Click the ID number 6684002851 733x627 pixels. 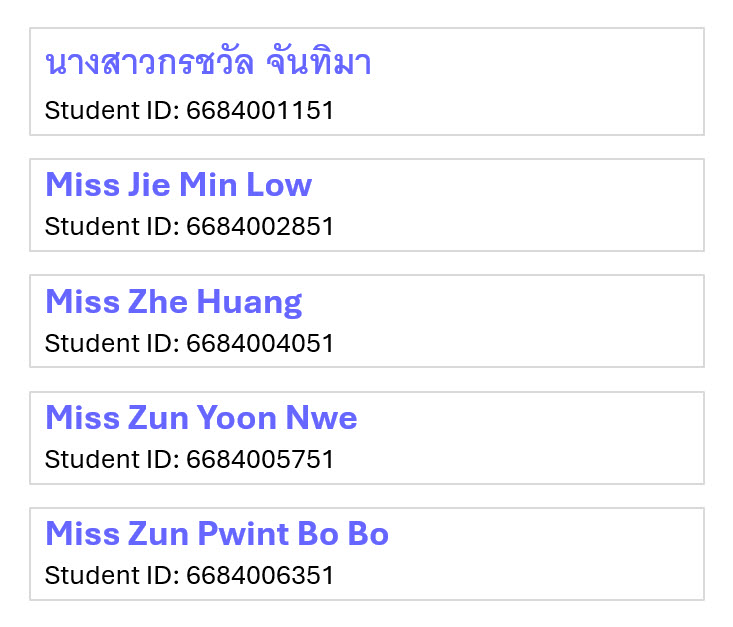click(x=260, y=226)
